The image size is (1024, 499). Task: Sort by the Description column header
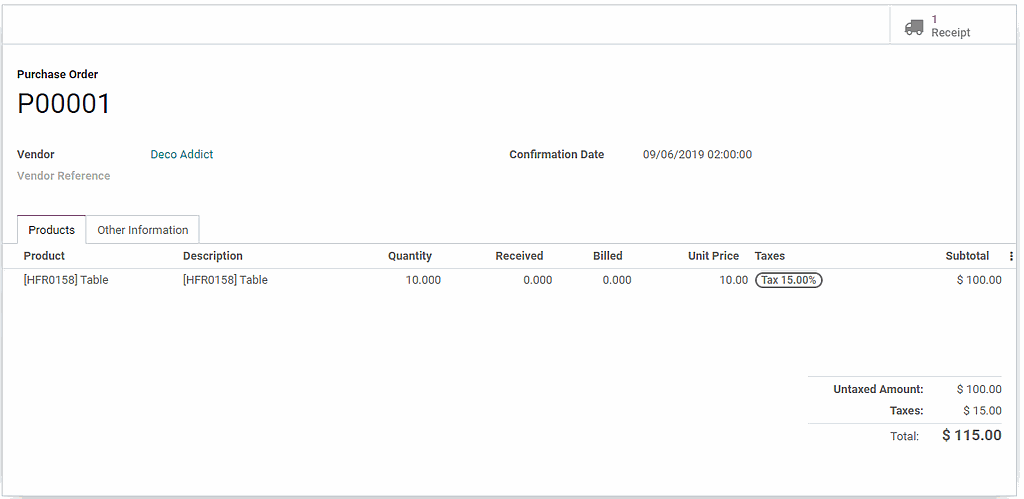[x=213, y=256]
